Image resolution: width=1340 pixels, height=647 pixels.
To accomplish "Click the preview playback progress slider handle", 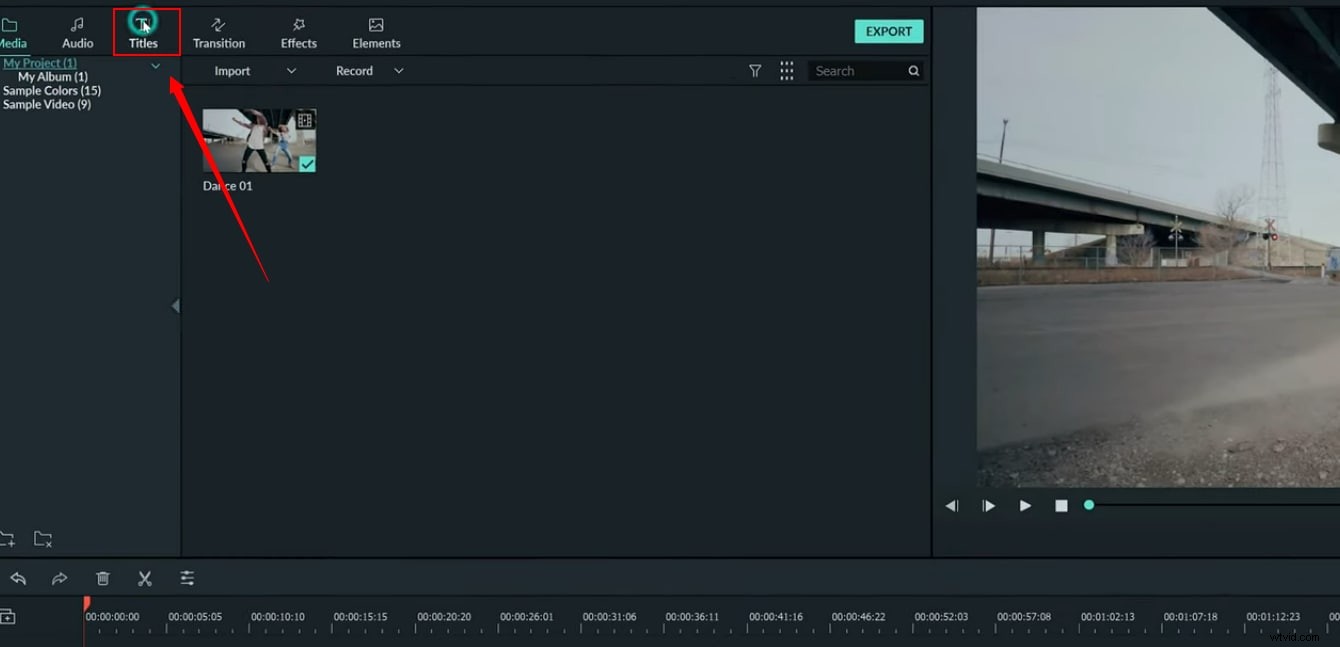I will click(1089, 505).
